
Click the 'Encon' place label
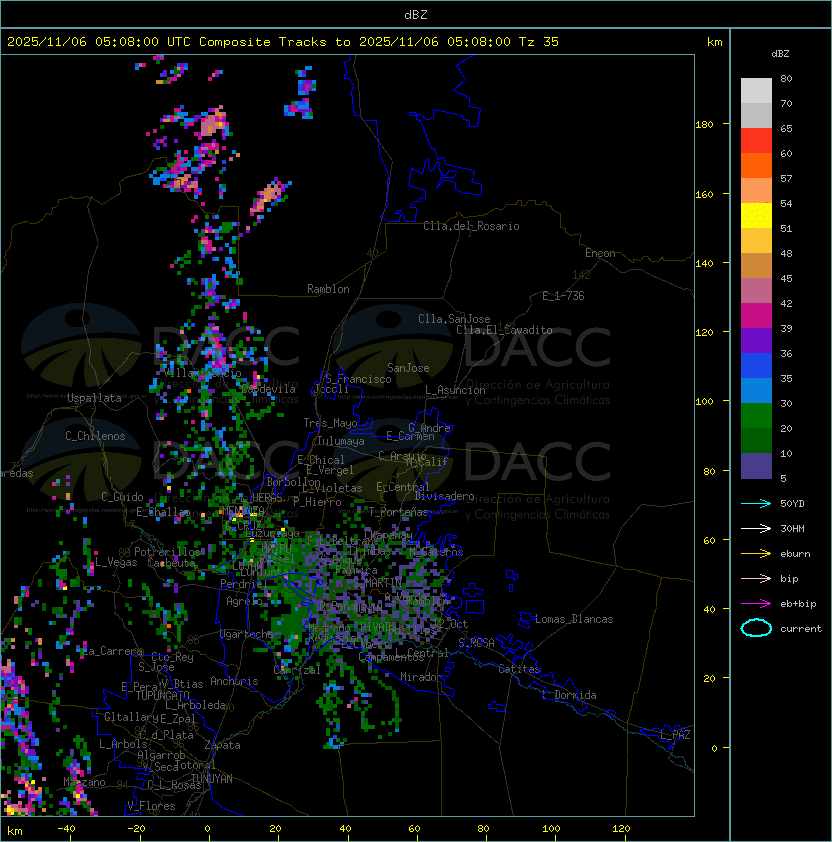[600, 253]
